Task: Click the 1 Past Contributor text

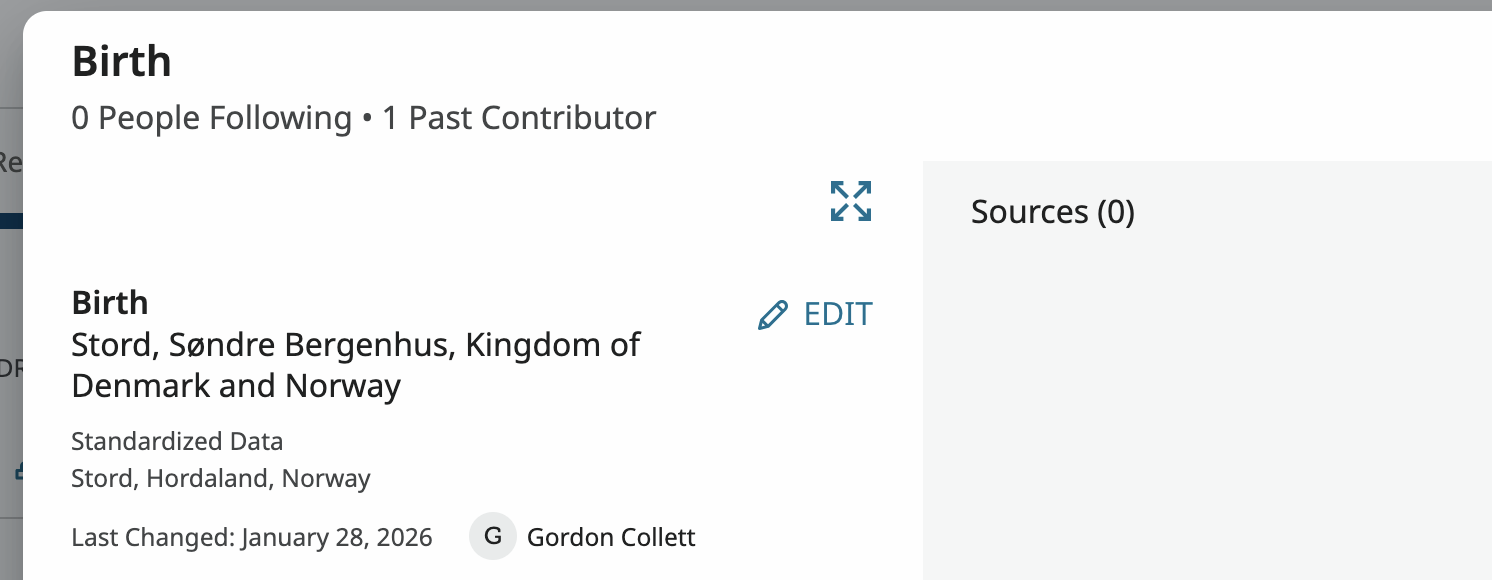Action: [x=519, y=118]
